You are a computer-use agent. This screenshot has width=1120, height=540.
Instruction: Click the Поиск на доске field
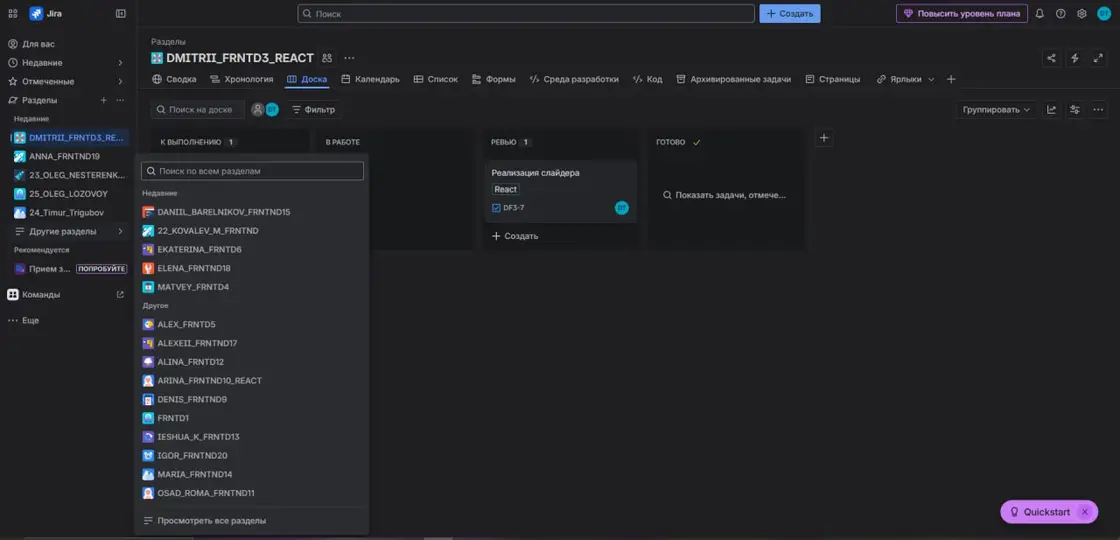pyautogui.click(x=198, y=110)
